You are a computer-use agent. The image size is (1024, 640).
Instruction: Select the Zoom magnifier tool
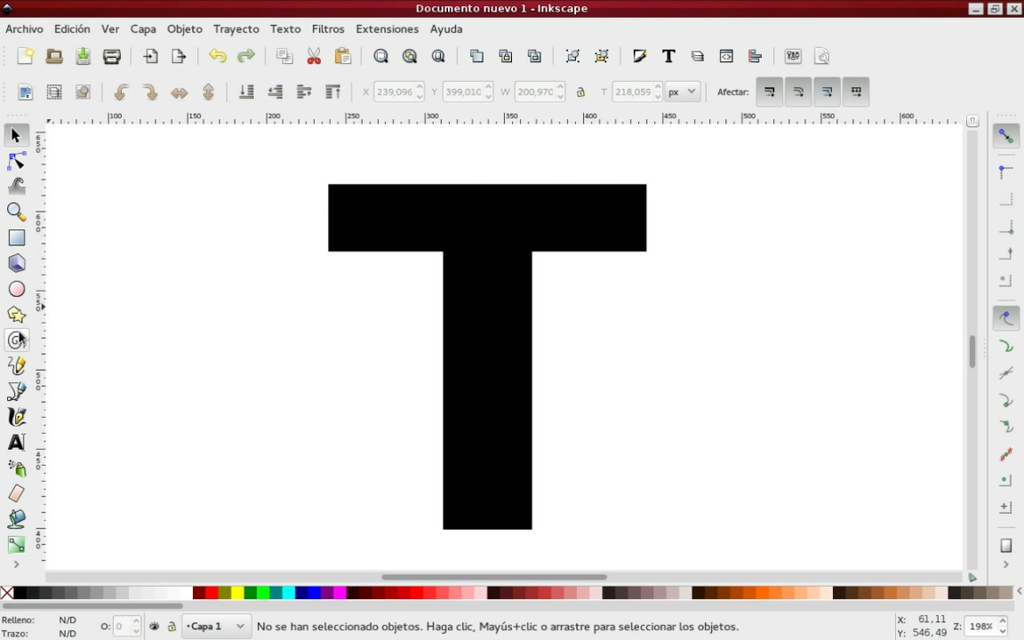(16, 212)
